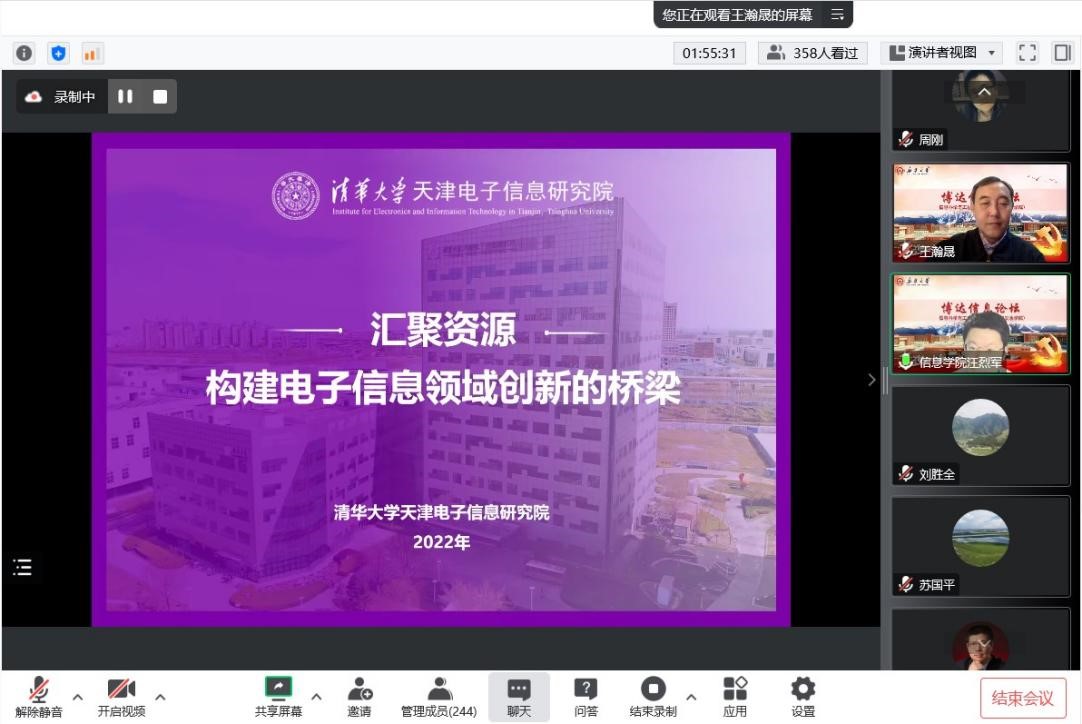1082x724 pixels.
Task: Open 管理成员(244) participant list
Action: click(439, 697)
